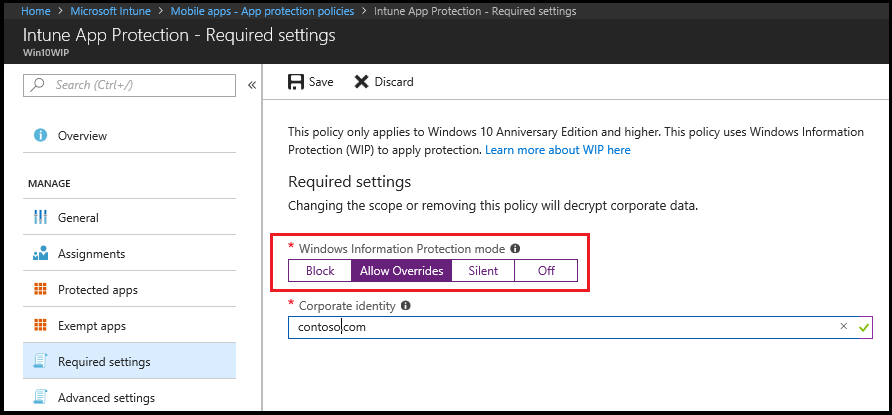
Task: Turn protection mode Off
Action: click(x=546, y=271)
